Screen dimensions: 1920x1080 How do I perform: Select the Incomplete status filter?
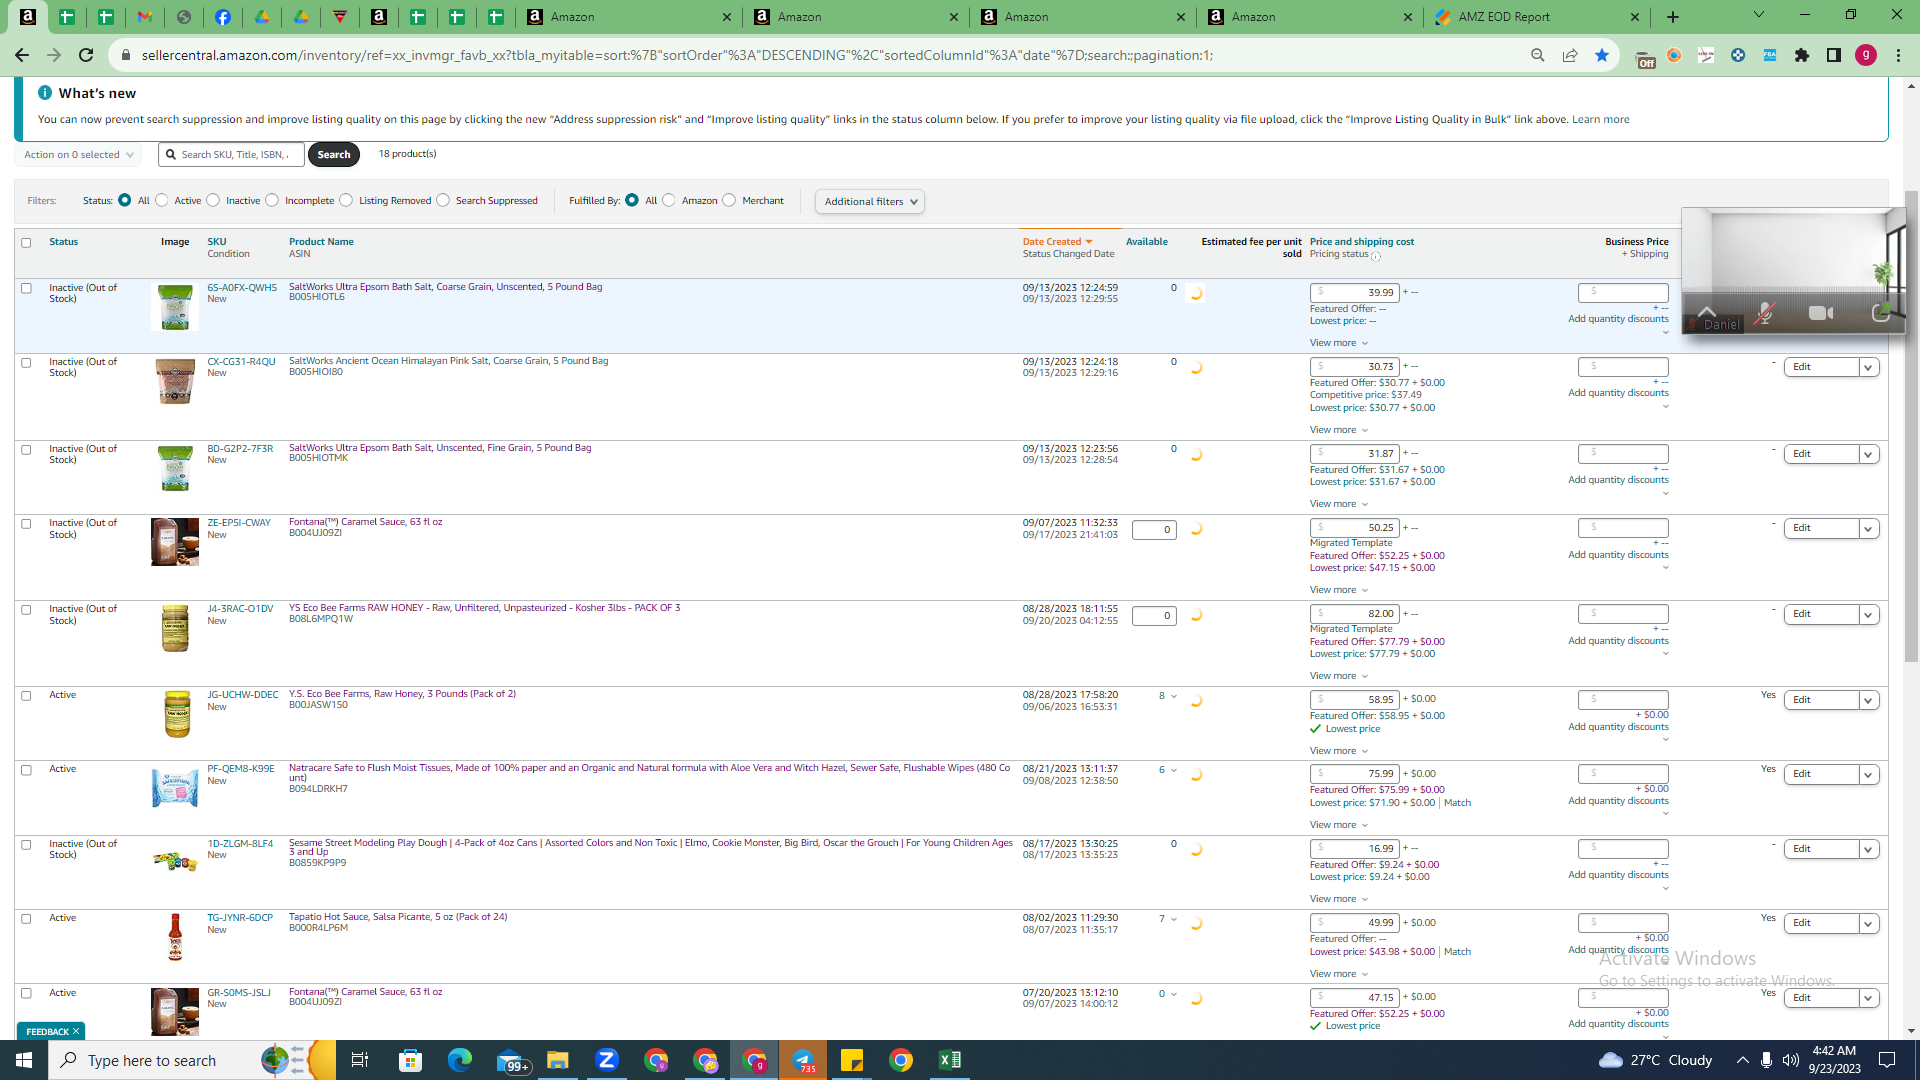272,201
